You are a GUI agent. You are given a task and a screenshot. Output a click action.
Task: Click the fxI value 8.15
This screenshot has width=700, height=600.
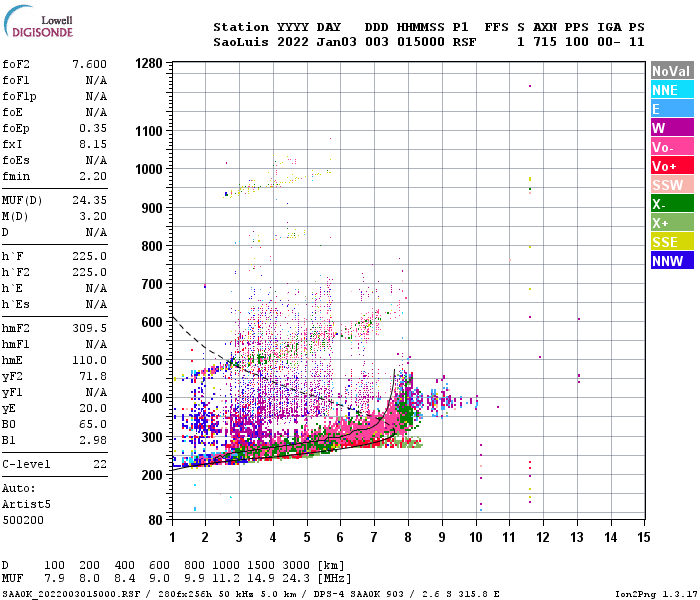click(x=93, y=144)
